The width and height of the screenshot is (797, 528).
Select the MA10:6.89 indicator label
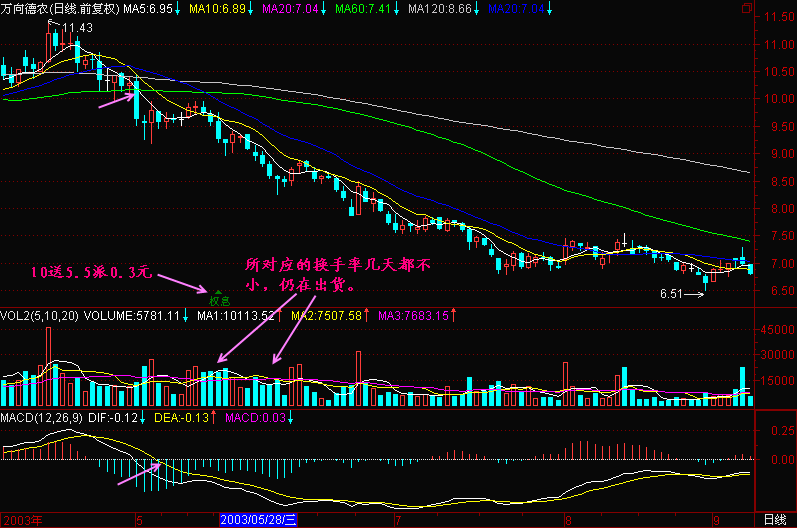pyautogui.click(x=216, y=8)
